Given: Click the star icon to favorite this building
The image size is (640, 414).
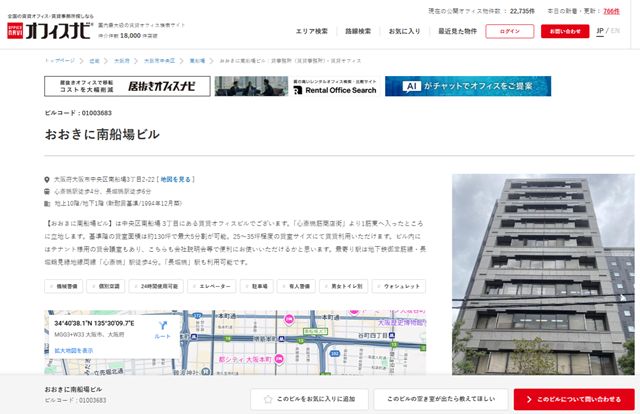Looking at the screenshot, I should tap(268, 399).
